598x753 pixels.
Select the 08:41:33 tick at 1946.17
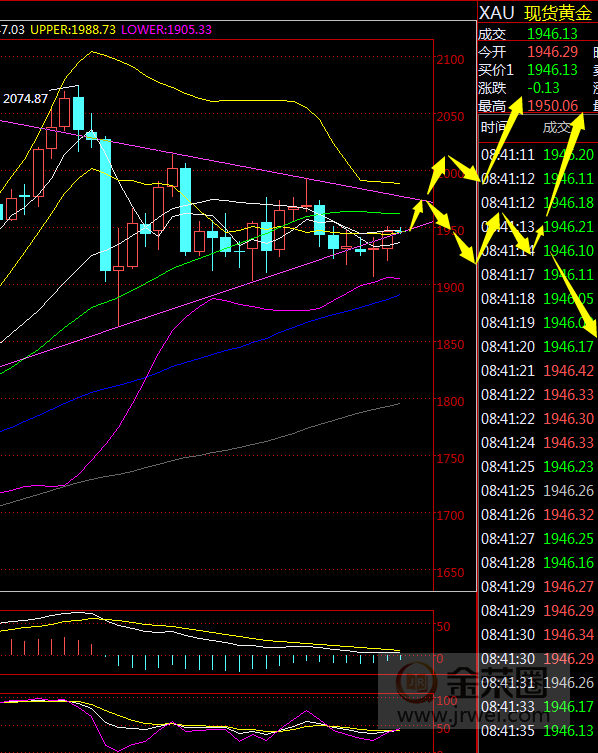pyautogui.click(x=538, y=707)
